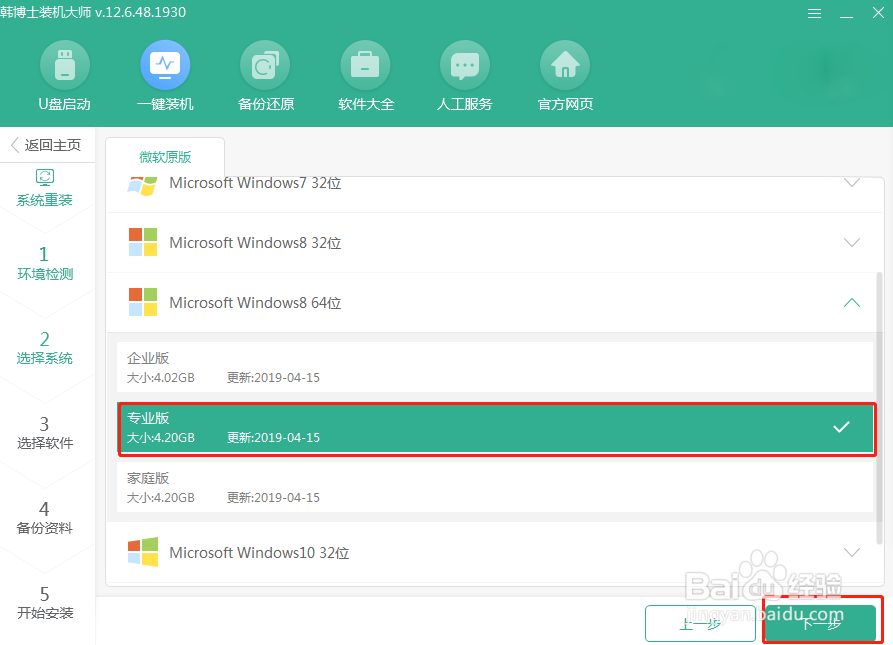Close the 韩博士装机大师 window
This screenshot has width=893, height=645.
click(878, 13)
